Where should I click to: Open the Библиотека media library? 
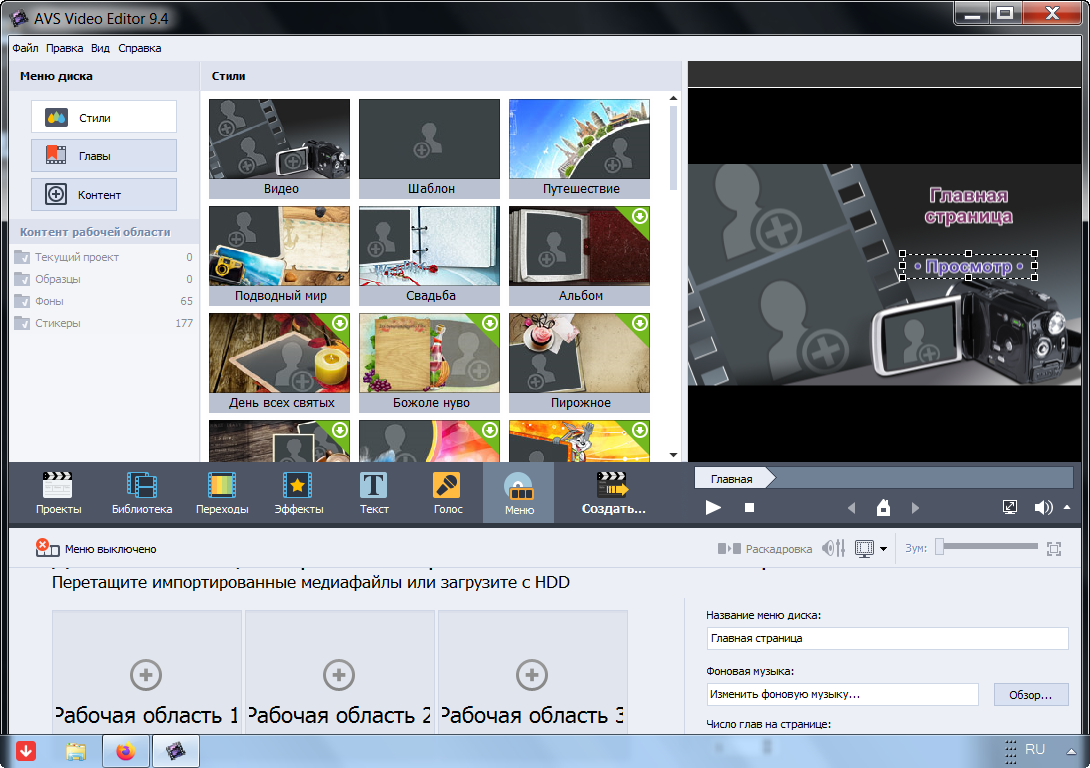tap(142, 493)
